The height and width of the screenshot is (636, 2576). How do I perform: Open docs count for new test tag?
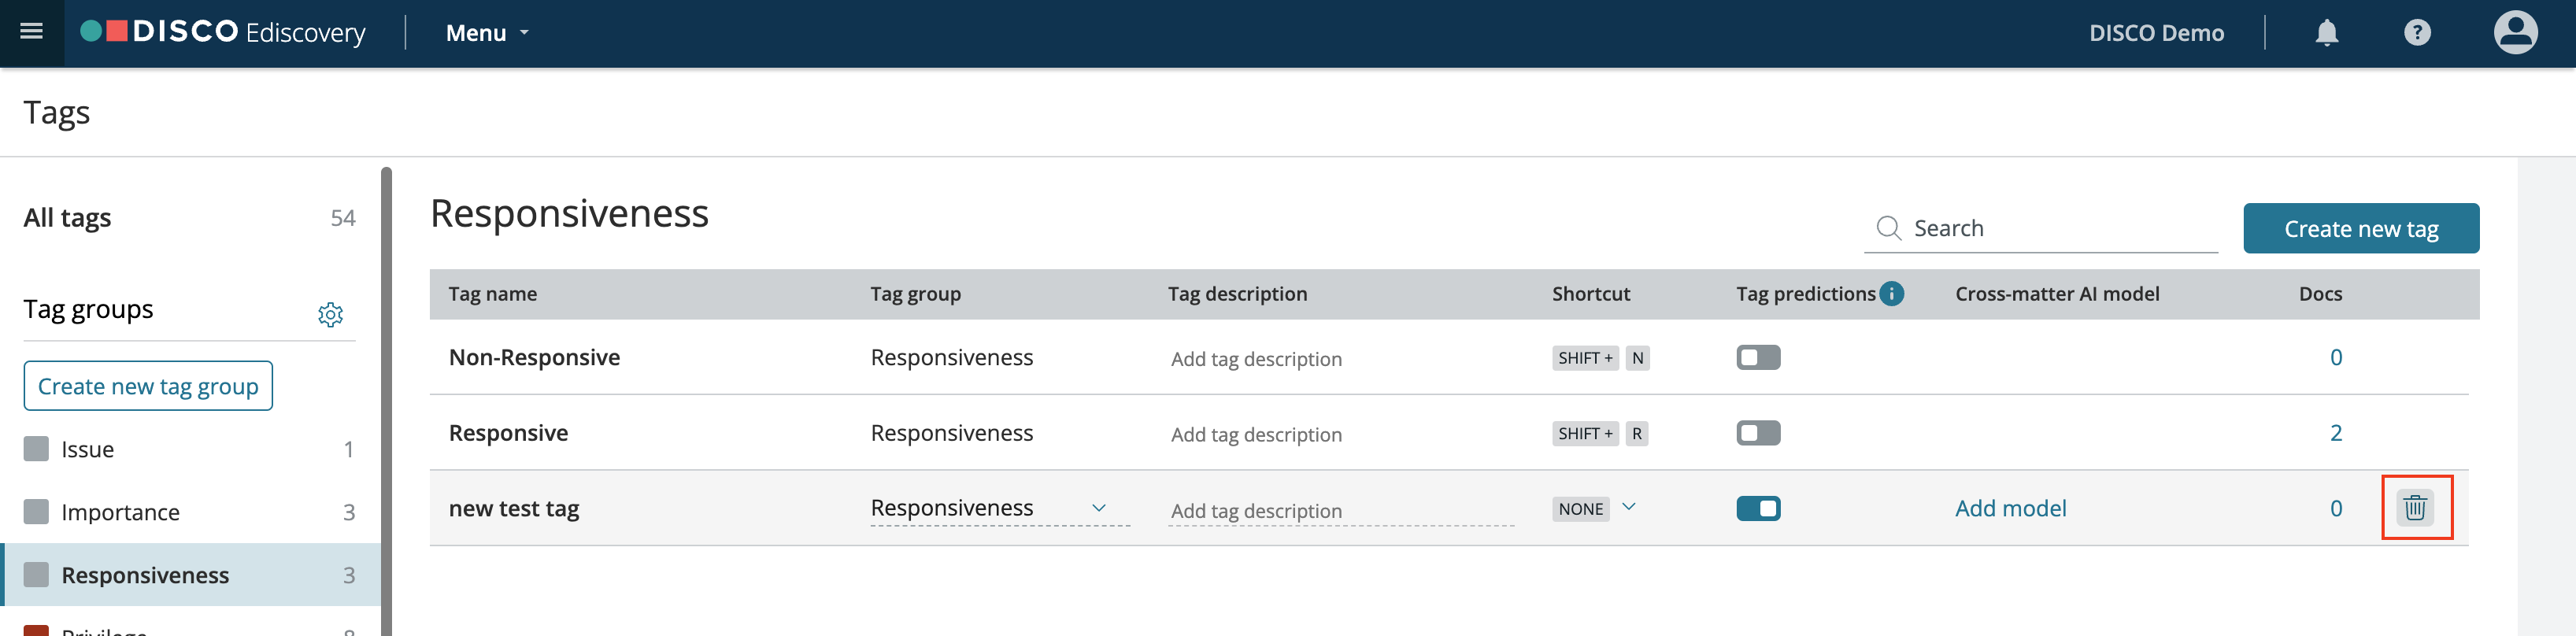(x=2336, y=508)
